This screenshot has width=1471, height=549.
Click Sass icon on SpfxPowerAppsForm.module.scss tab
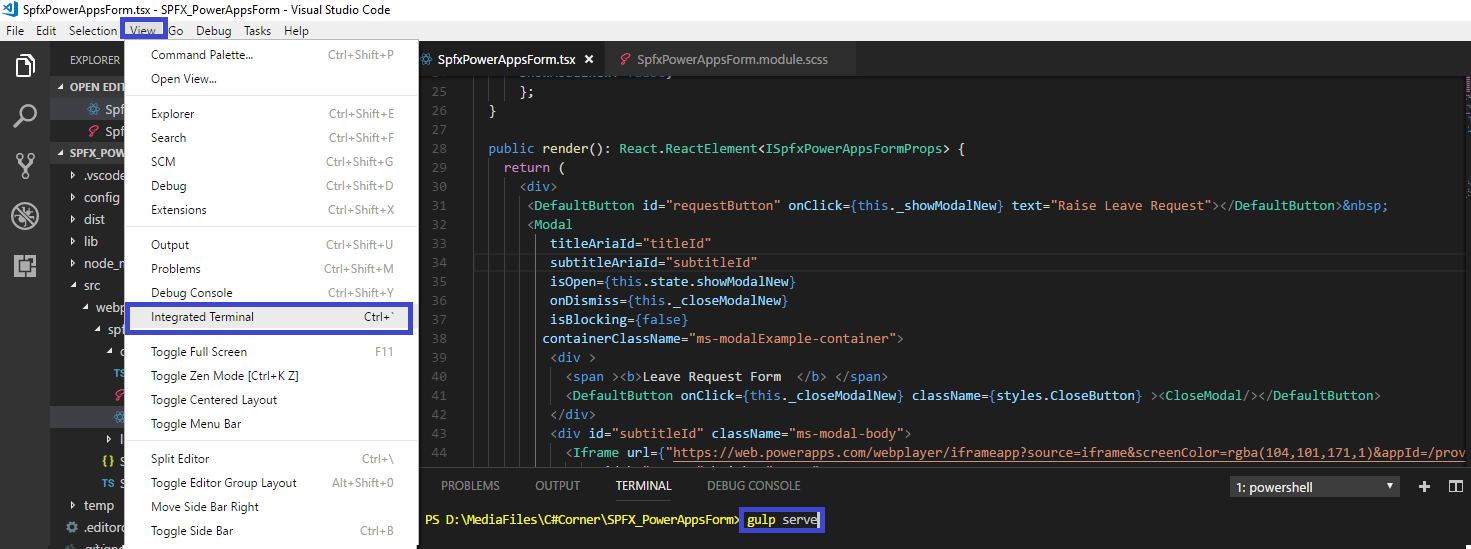(x=625, y=60)
